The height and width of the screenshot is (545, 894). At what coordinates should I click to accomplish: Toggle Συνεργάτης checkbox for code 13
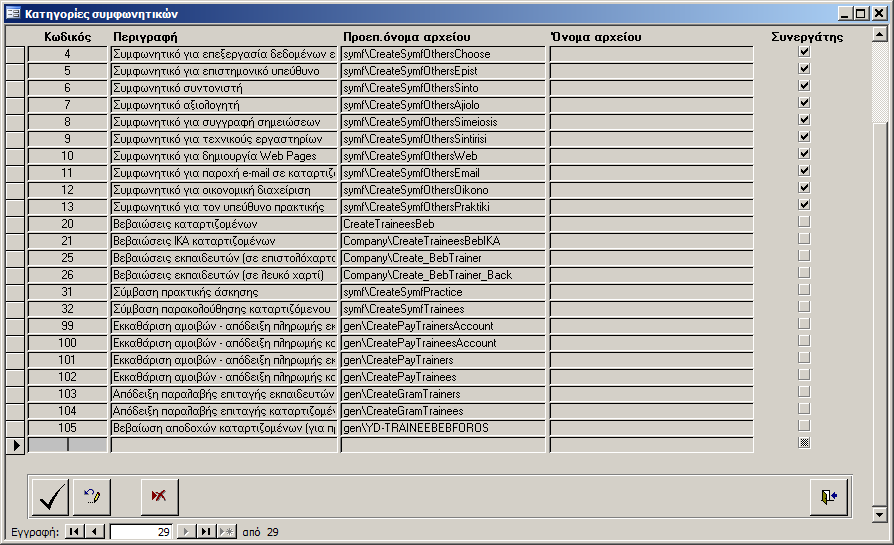[804, 205]
